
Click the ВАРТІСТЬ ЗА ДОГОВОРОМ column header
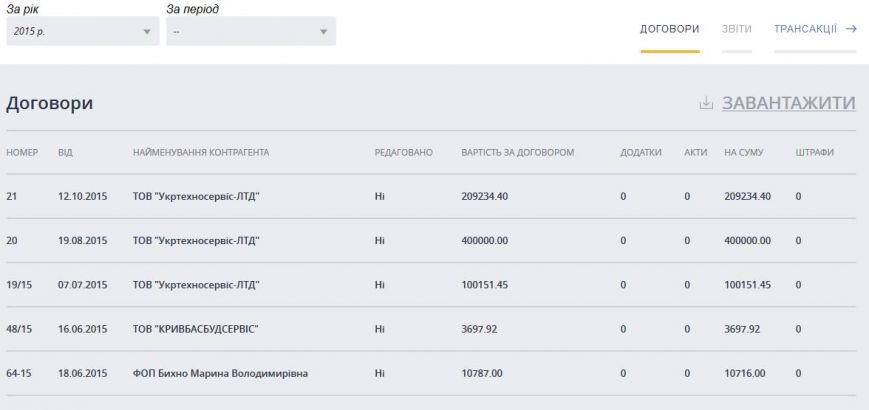coord(518,152)
